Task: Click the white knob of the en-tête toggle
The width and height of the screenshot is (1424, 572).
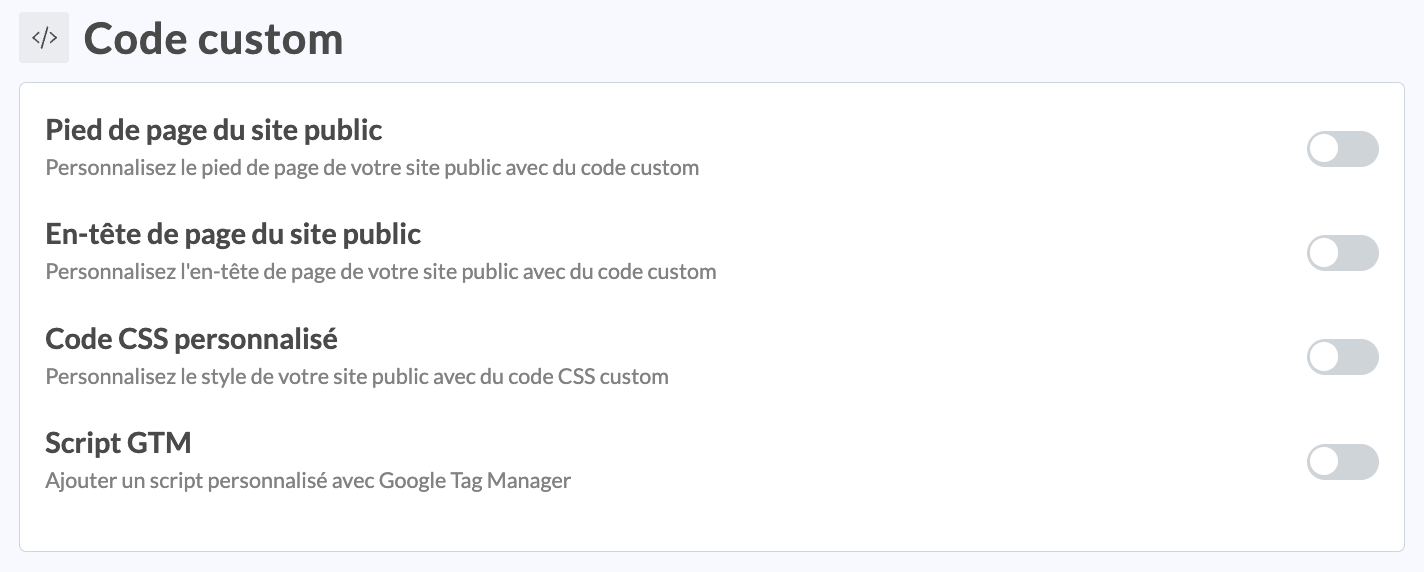Action: (x=1324, y=253)
